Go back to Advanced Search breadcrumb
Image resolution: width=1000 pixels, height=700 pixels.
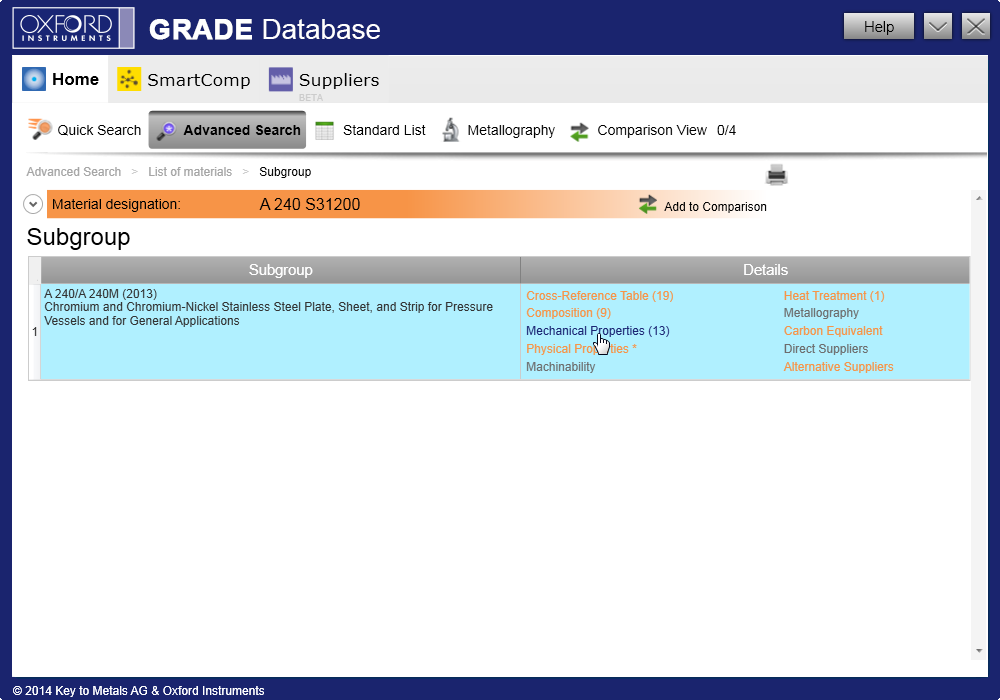click(74, 171)
